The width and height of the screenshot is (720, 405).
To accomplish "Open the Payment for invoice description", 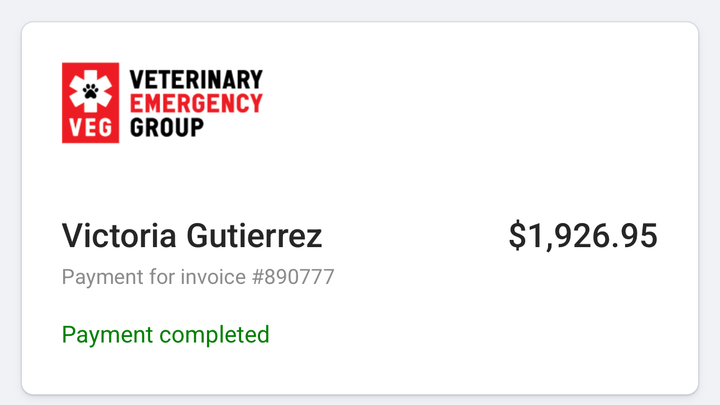I will (x=198, y=277).
